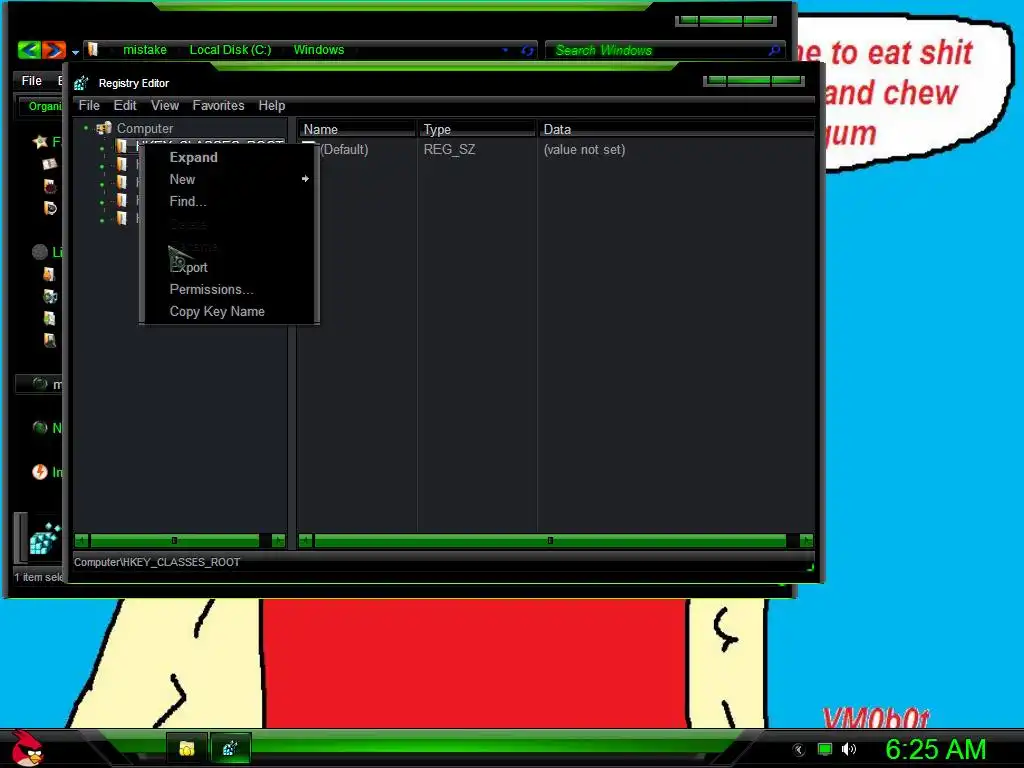Click status bar path Computer\HKEY_CLASSES_ROOT

pos(157,562)
